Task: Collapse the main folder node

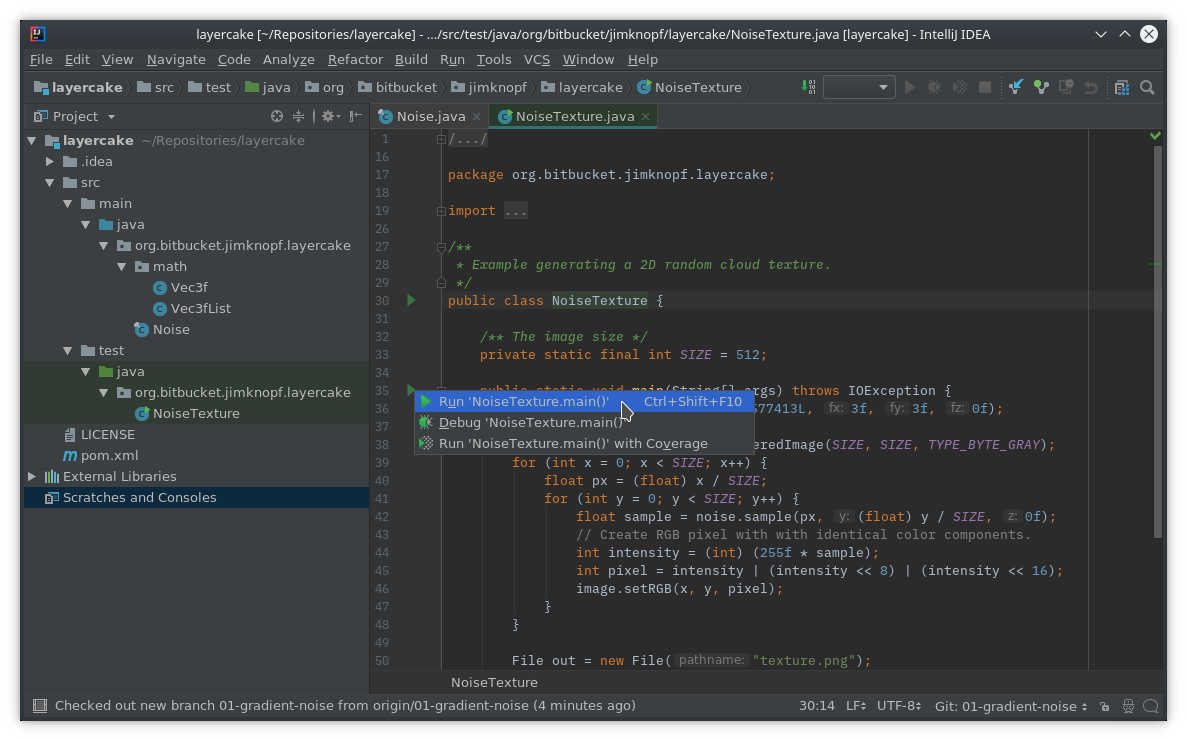Action: pyautogui.click(x=68, y=204)
